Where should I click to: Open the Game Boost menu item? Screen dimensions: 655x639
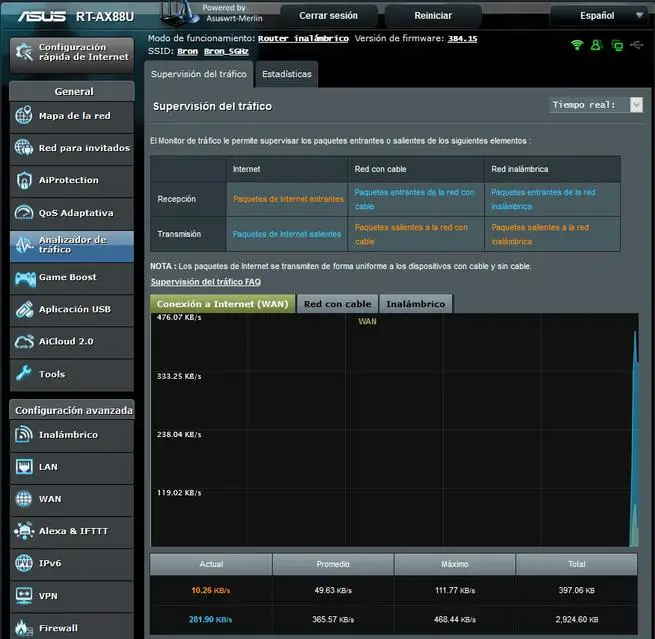pos(72,277)
